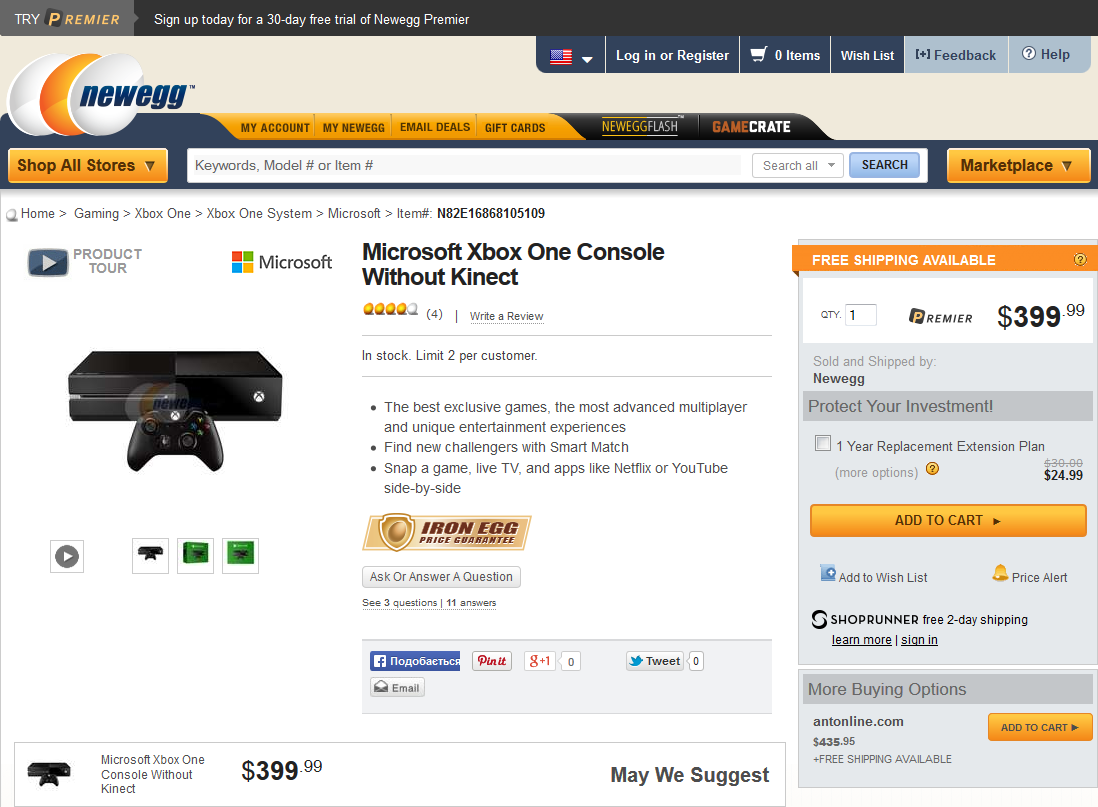Share the product with Pin it

coord(492,661)
